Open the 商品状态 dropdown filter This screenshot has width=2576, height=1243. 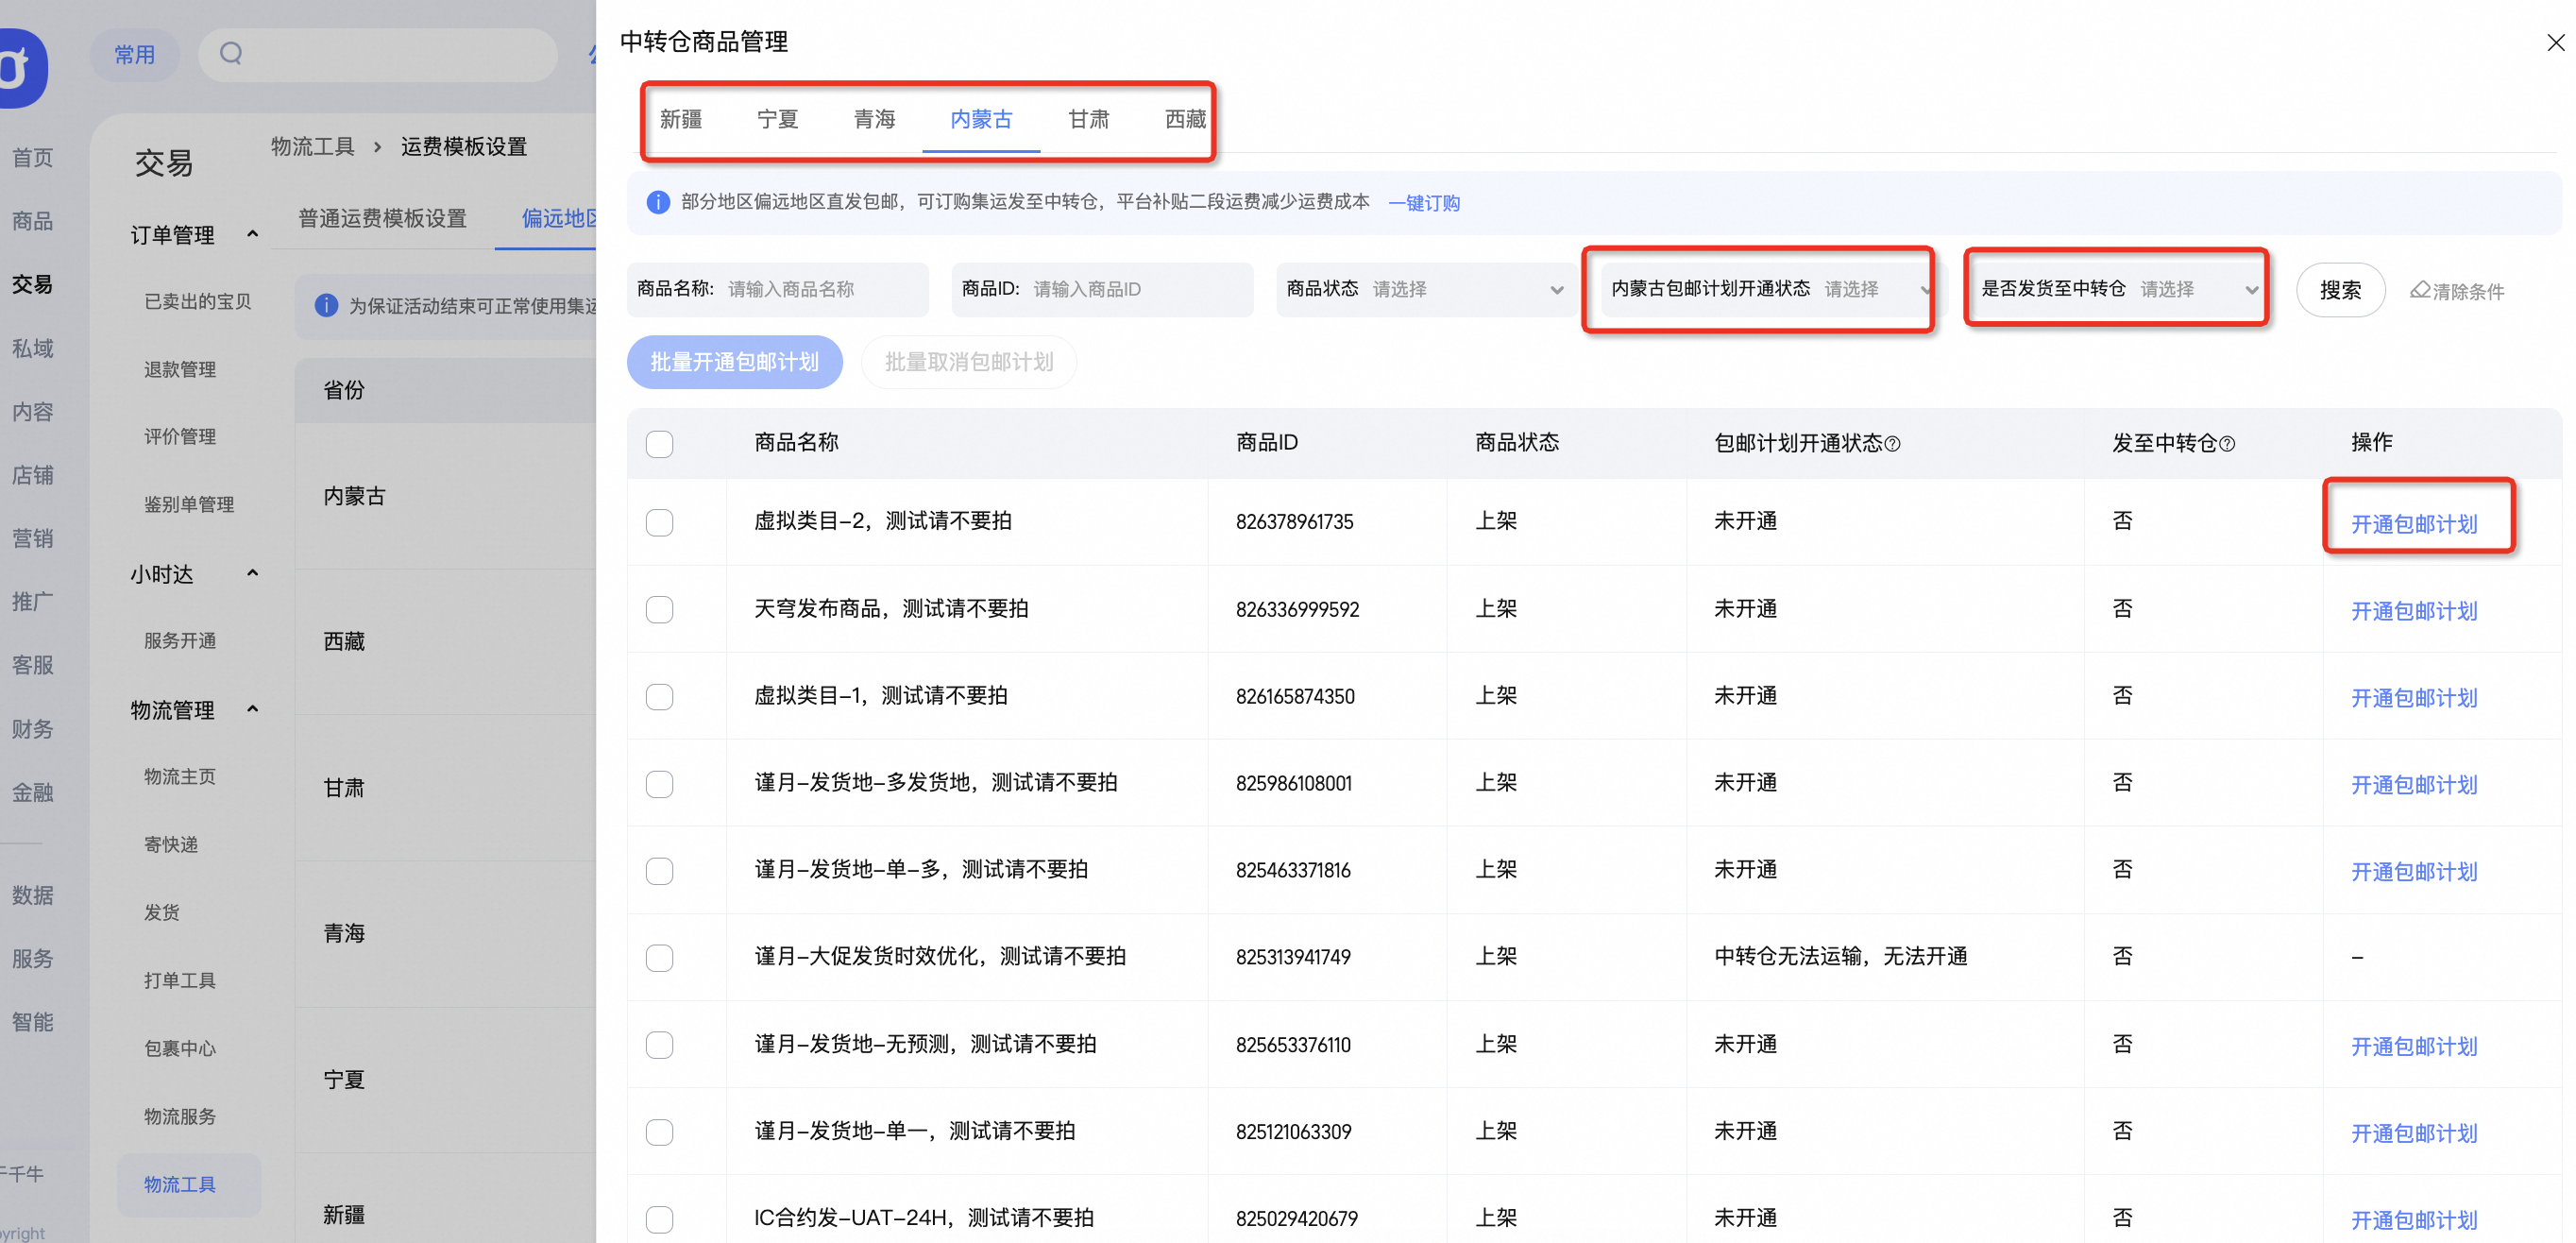pyautogui.click(x=1425, y=289)
